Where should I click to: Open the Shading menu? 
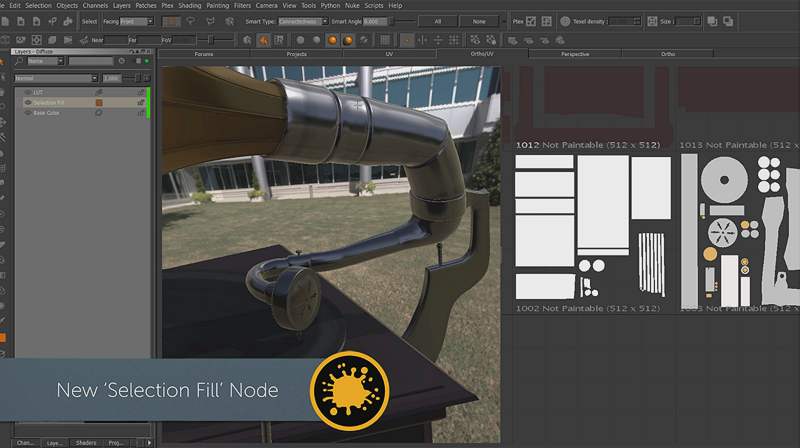[x=189, y=5]
